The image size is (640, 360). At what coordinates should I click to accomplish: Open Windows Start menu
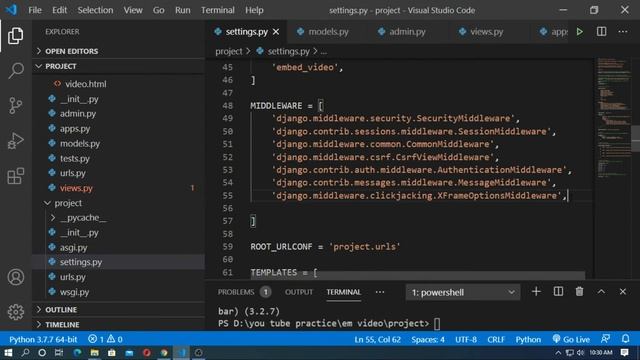(8, 353)
